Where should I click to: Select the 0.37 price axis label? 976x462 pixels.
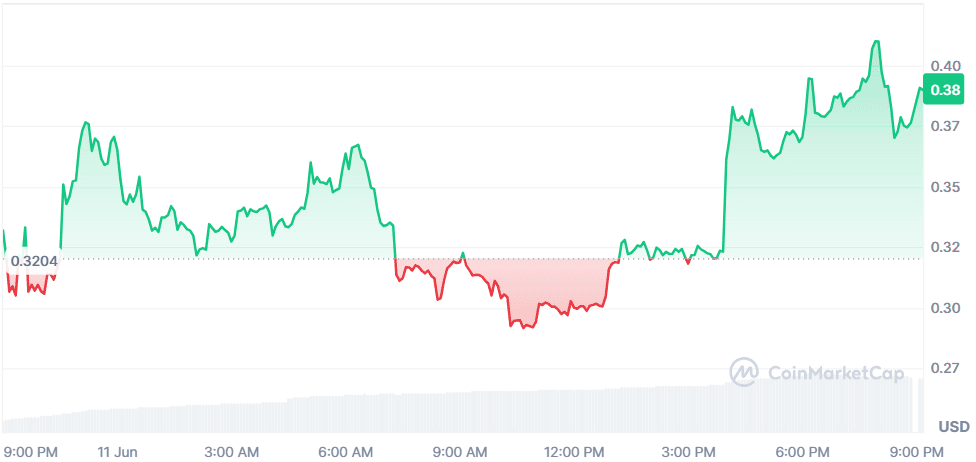[945, 127]
